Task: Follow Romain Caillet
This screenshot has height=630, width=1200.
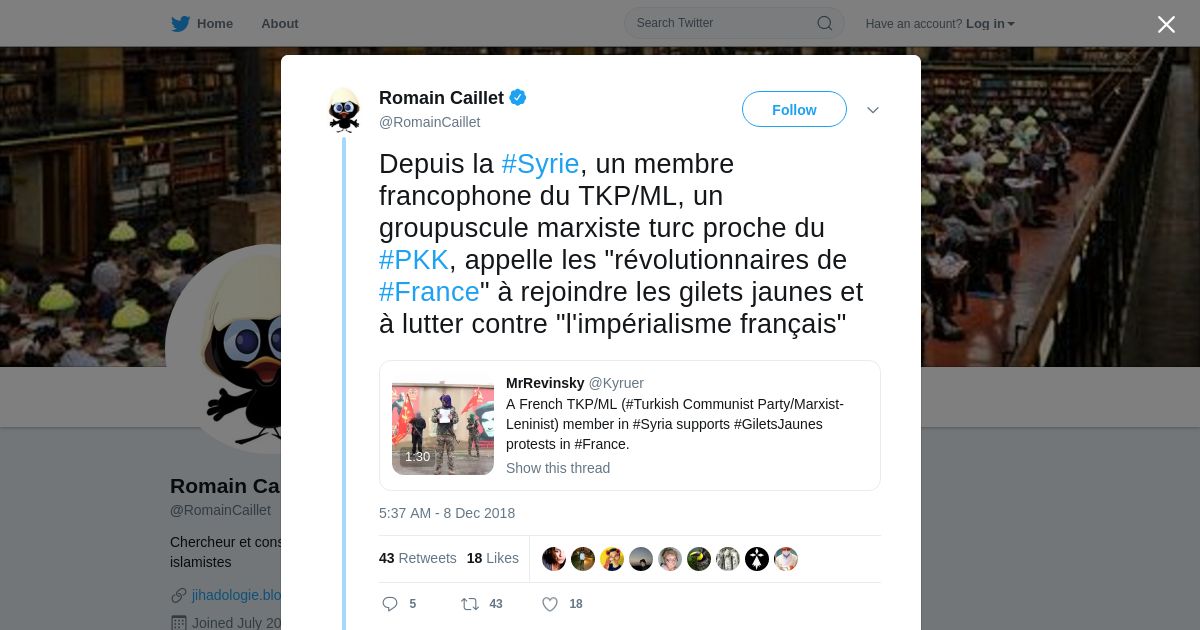Action: 794,109
